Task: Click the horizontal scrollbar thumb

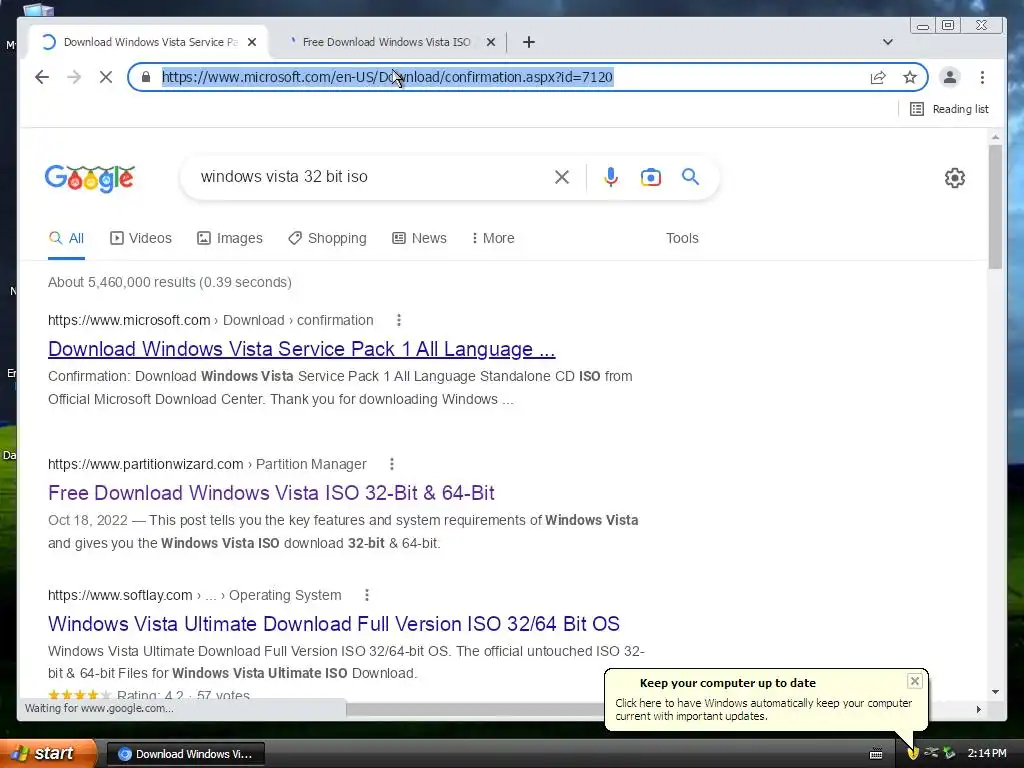Action: [475, 709]
